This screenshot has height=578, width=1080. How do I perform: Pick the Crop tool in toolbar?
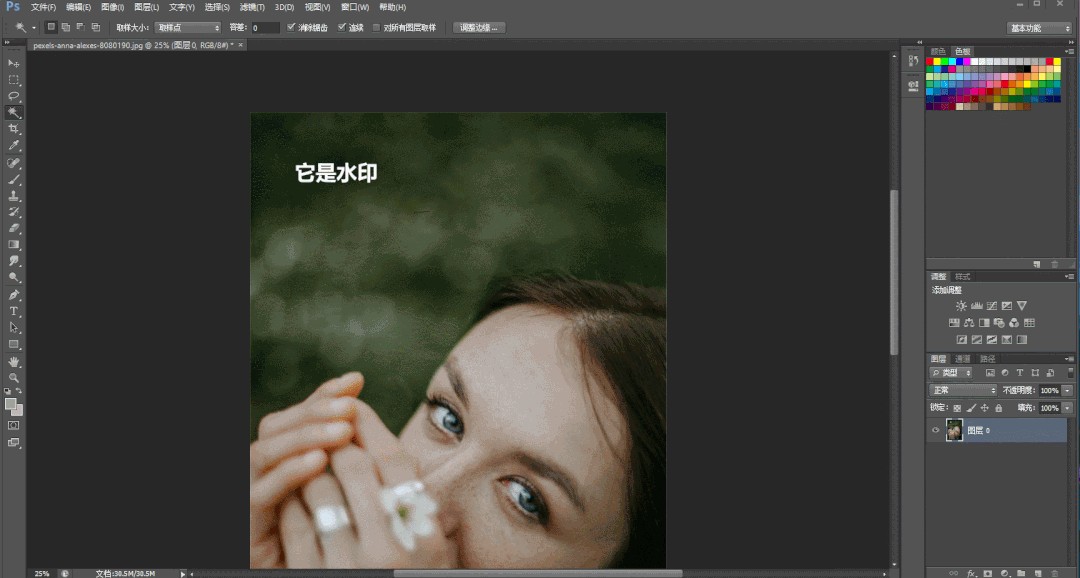pos(14,129)
